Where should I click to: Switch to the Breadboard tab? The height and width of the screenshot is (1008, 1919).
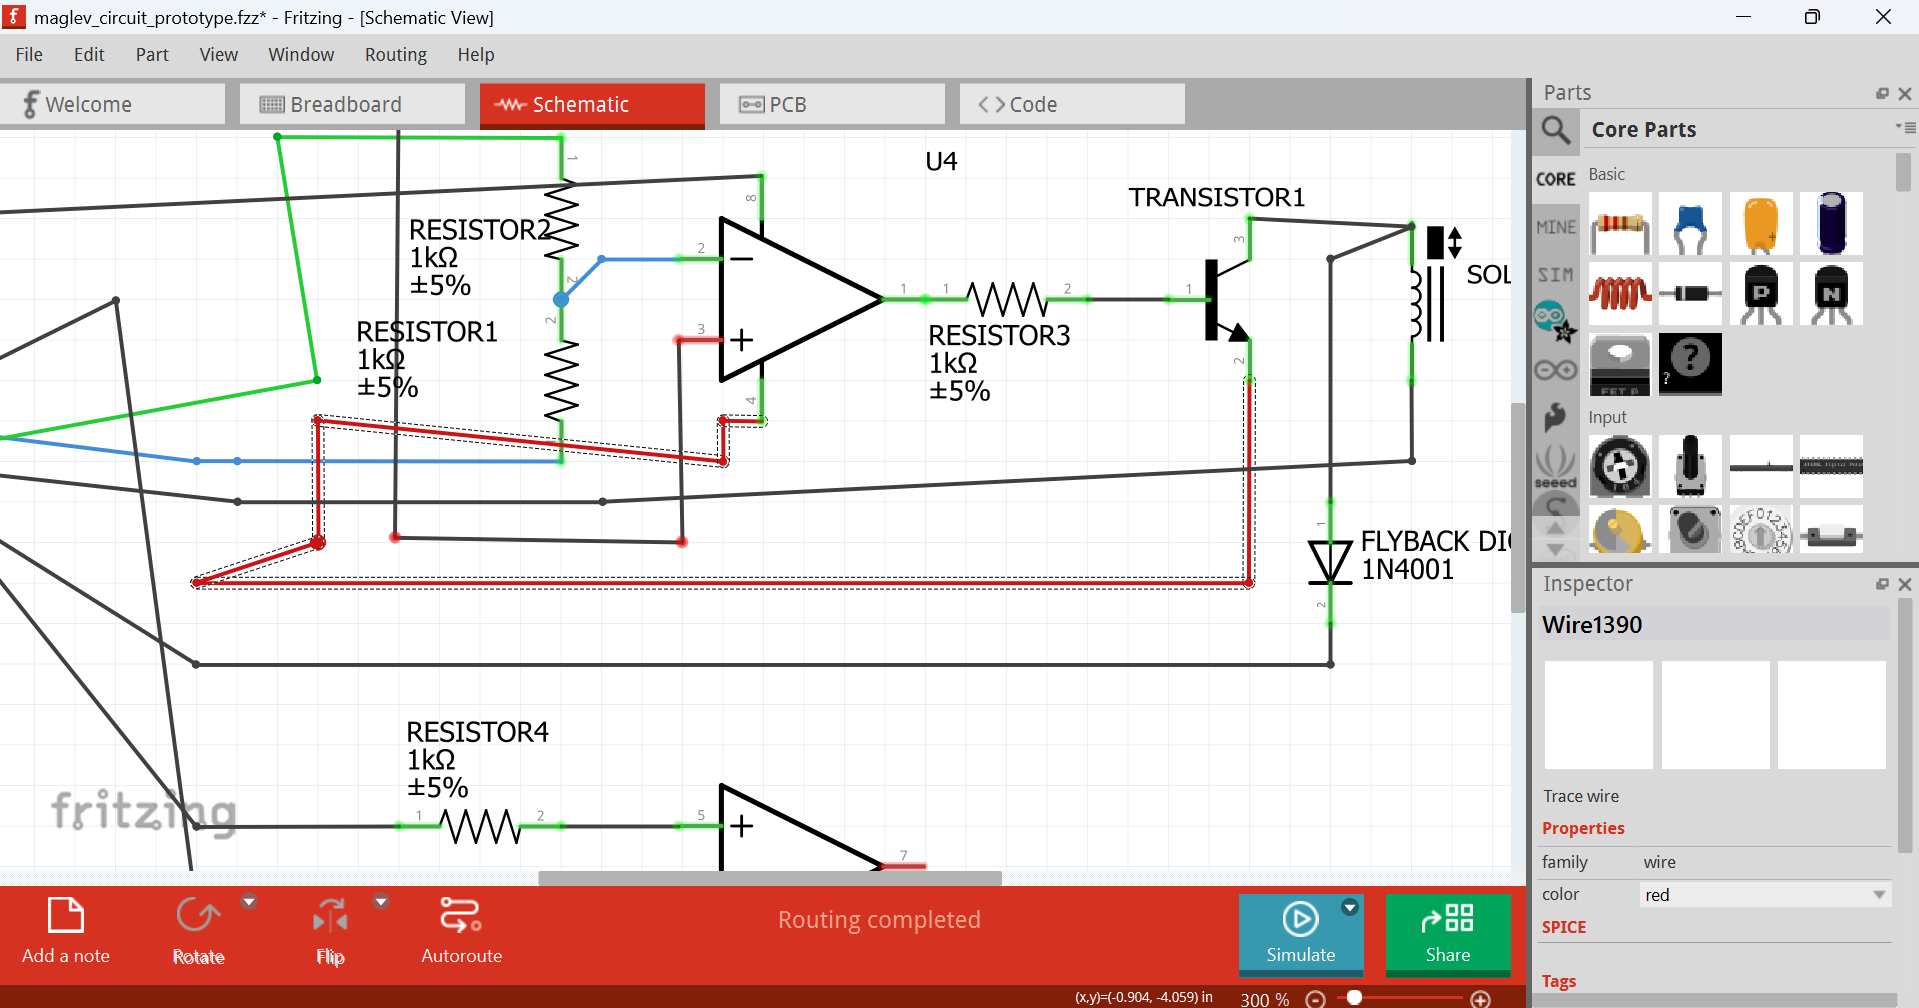click(352, 105)
